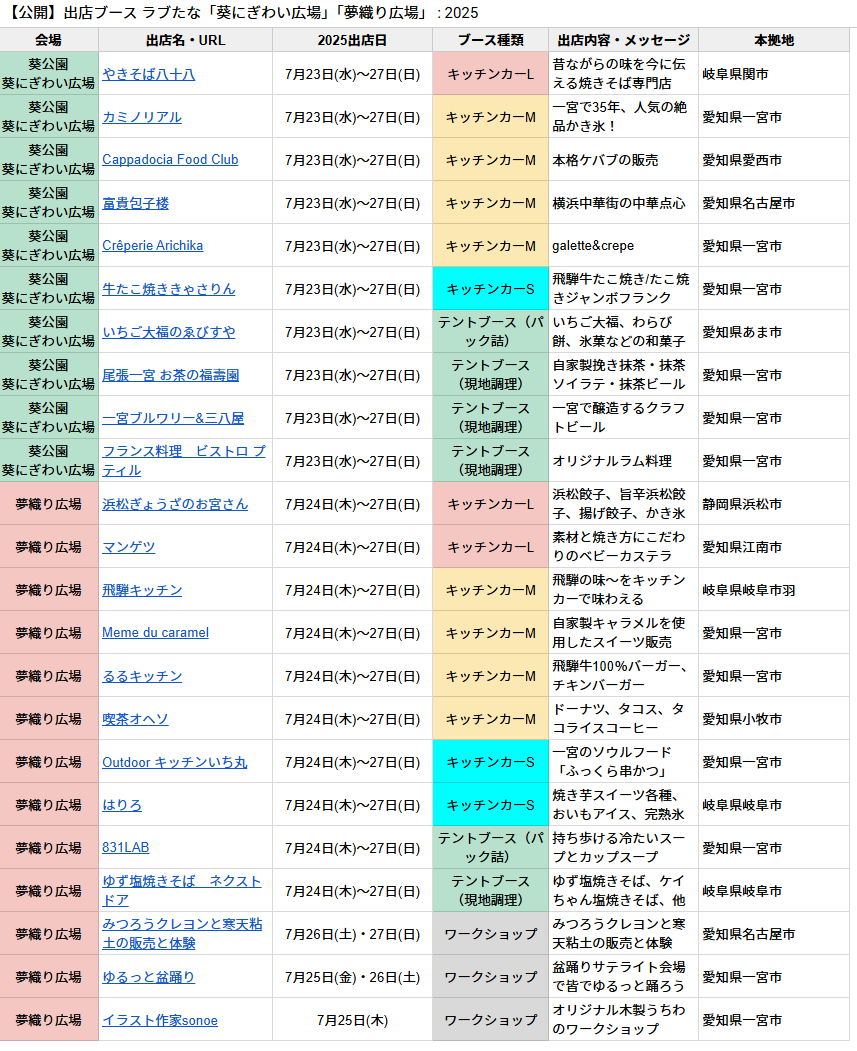This screenshot has width=857, height=1051.
Task: Select the 飛騨牛100%バーガー message cell
Action: click(x=623, y=676)
